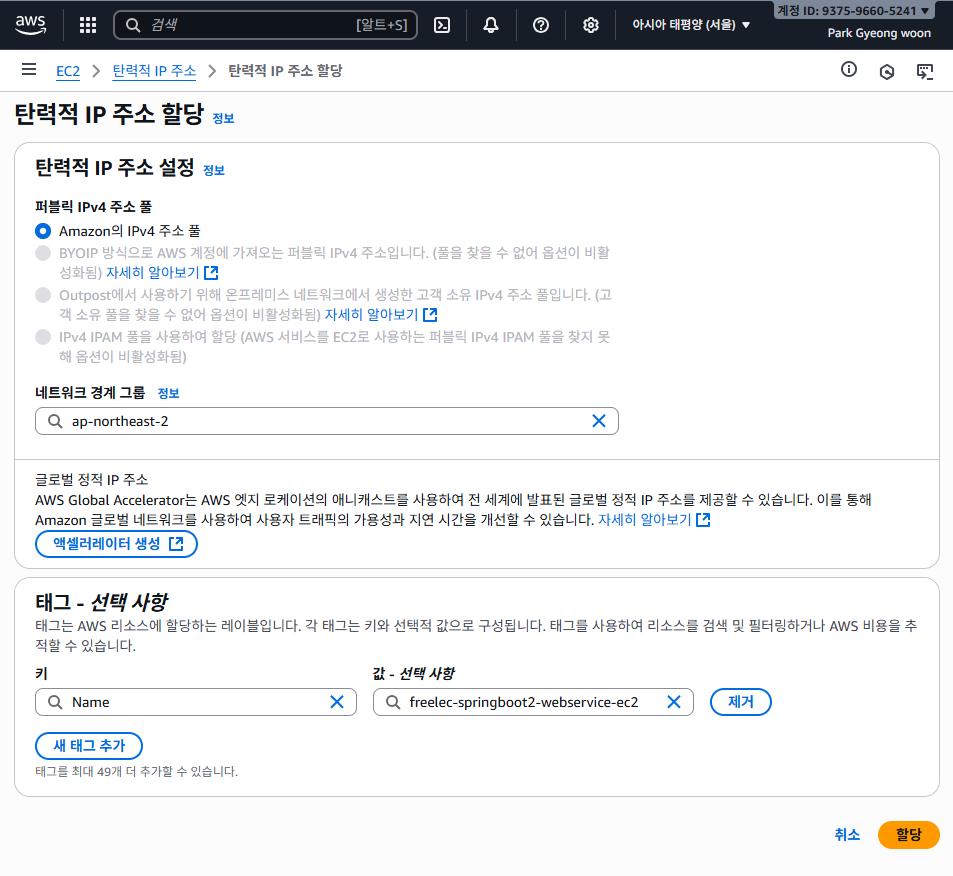
Task: Toggle the hamburger navigation menu
Action: 29,69
